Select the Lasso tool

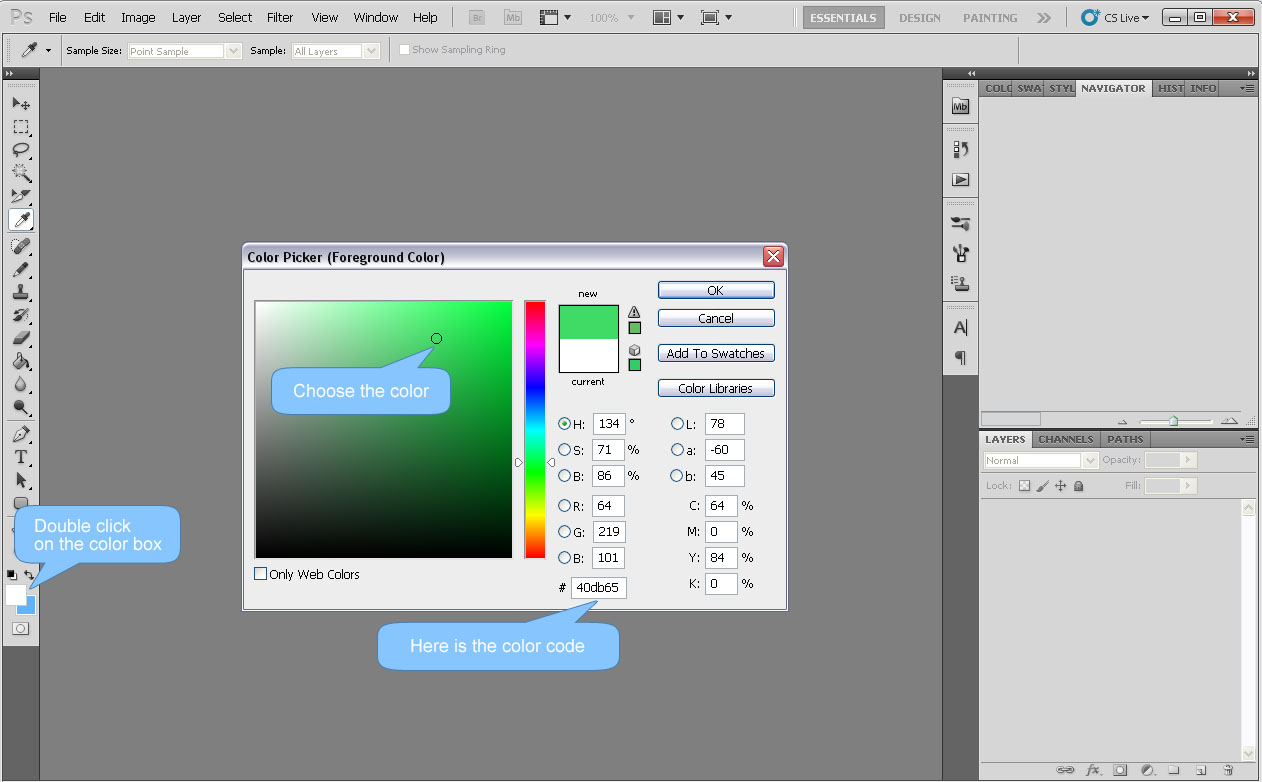pos(21,150)
